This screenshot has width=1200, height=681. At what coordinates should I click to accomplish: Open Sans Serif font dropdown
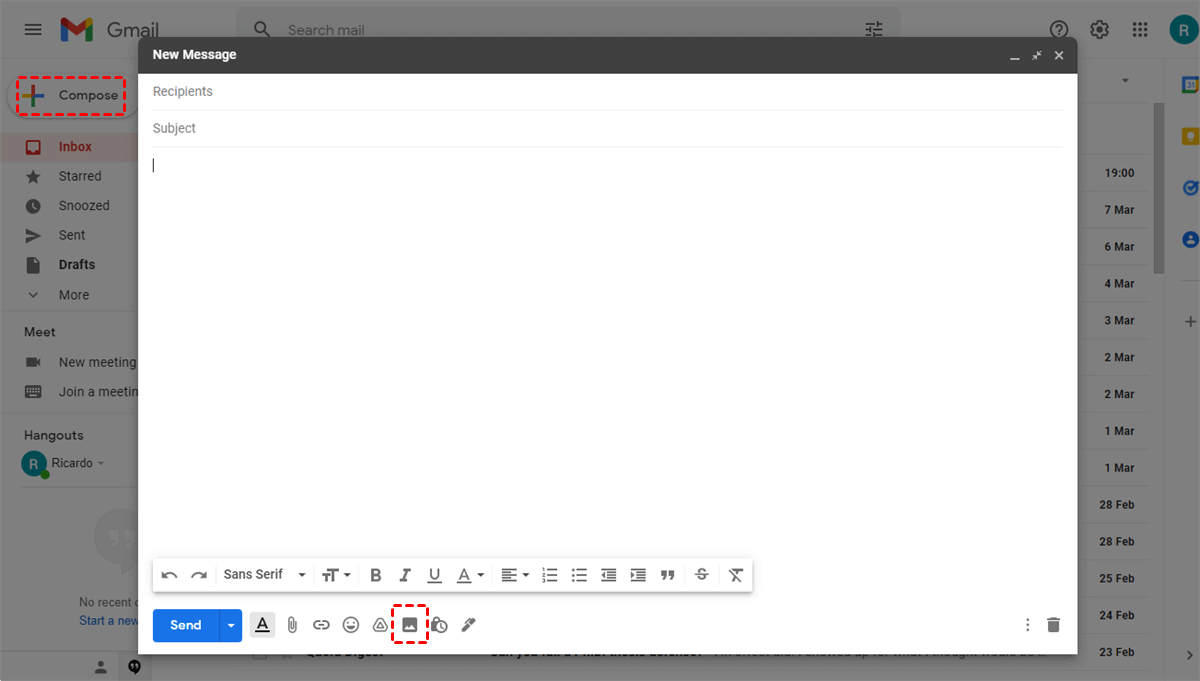pos(264,575)
